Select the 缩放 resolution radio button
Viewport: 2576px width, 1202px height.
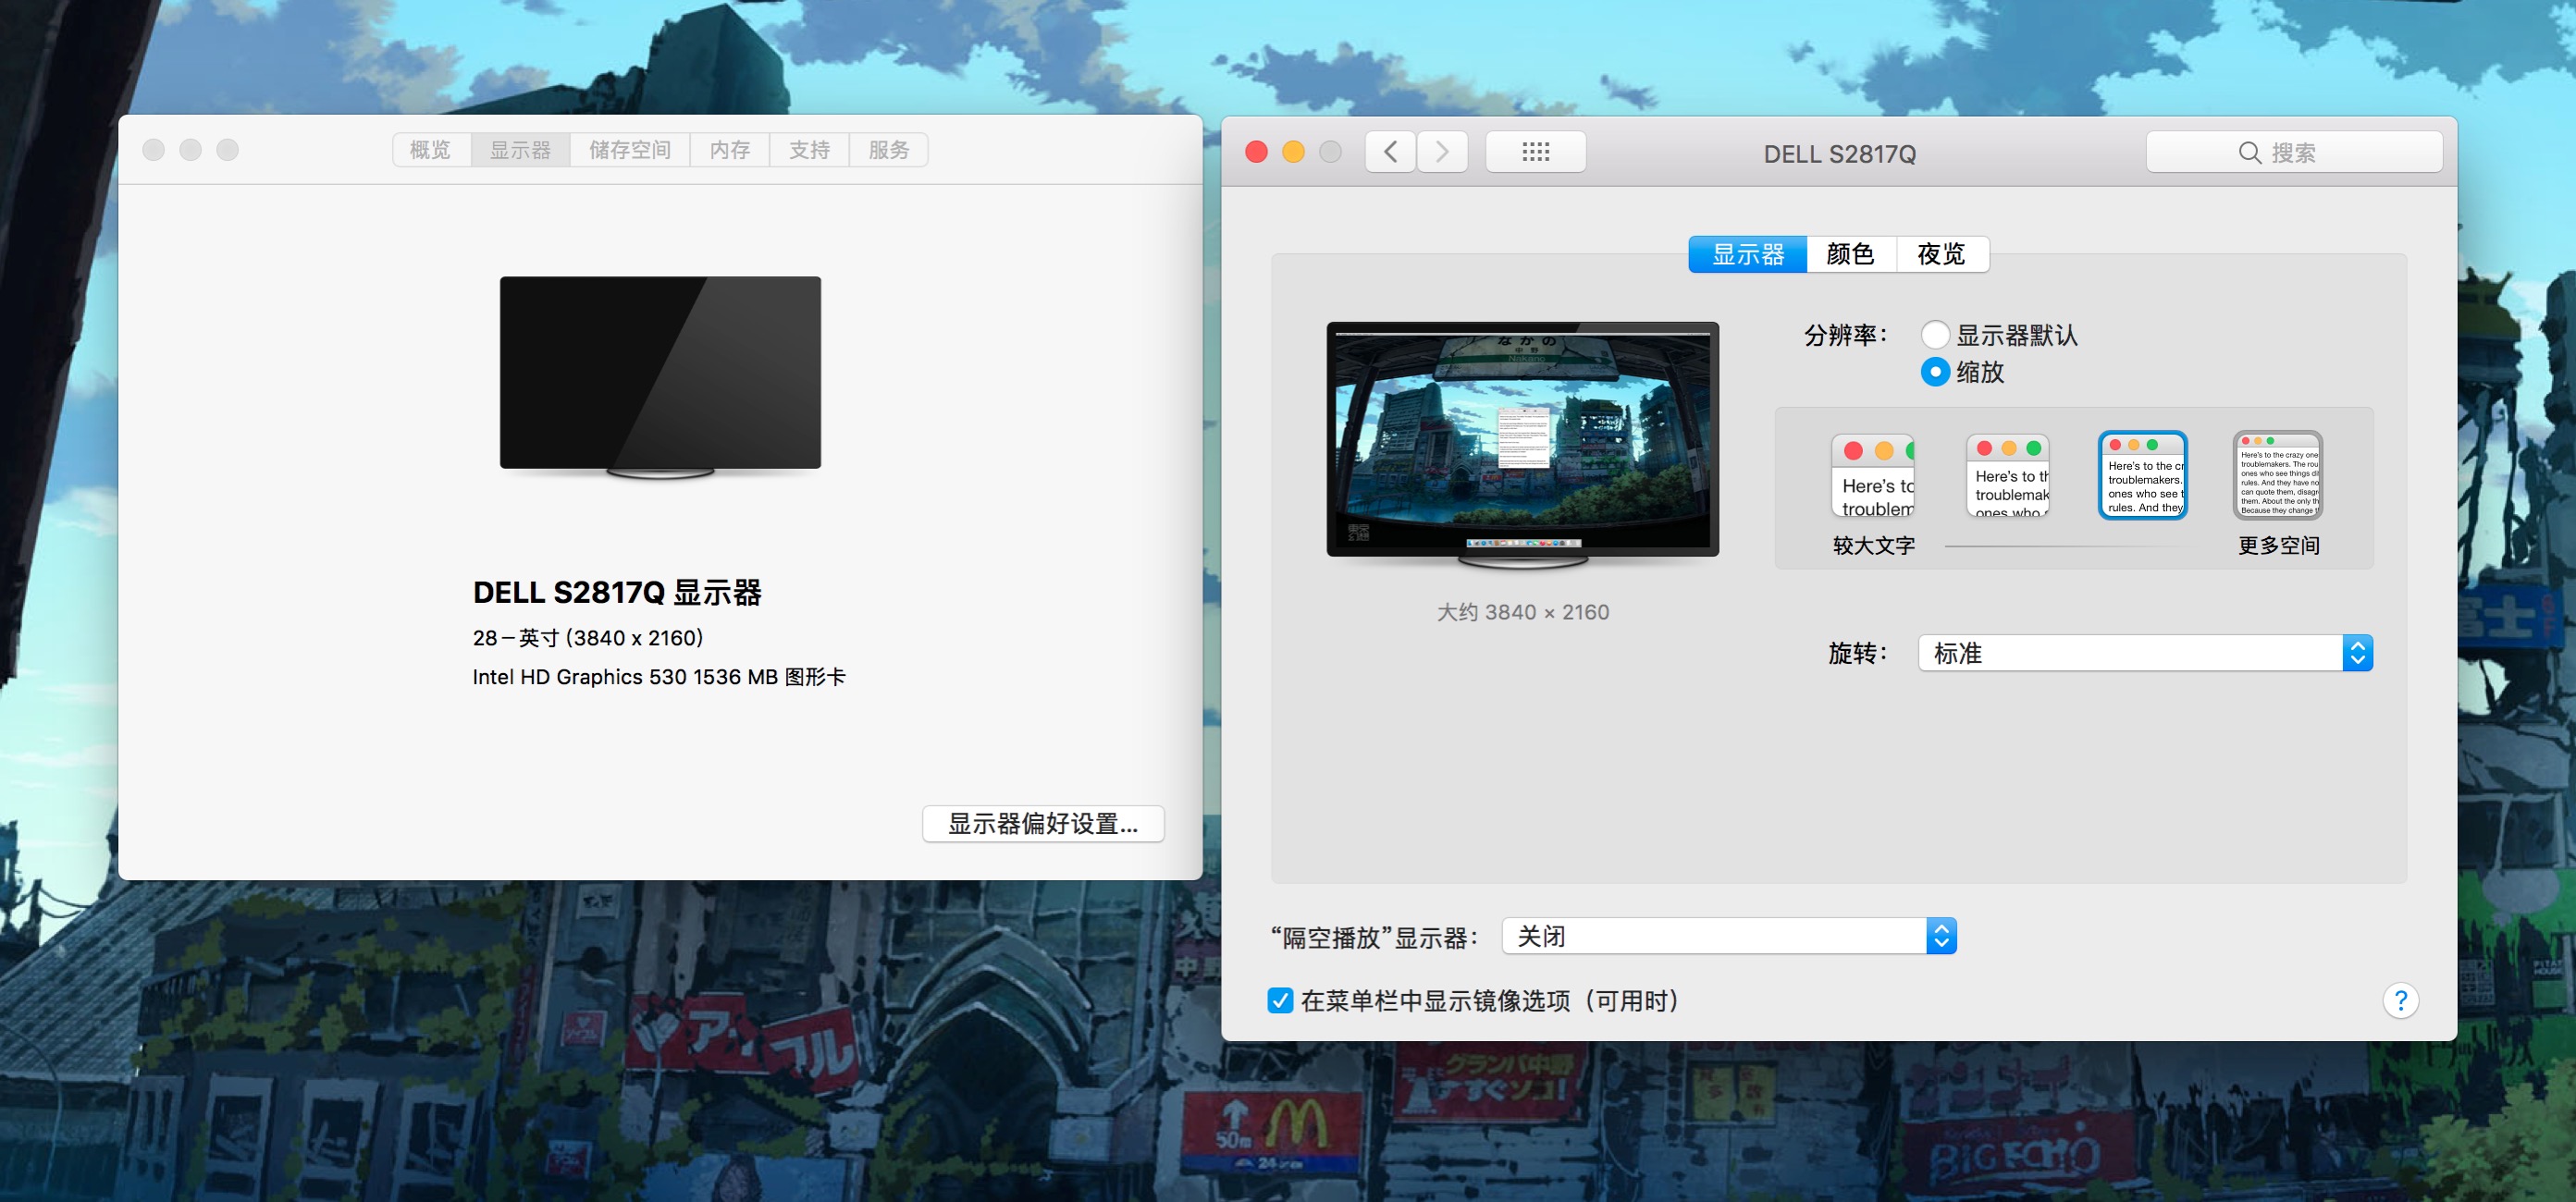[x=1935, y=372]
